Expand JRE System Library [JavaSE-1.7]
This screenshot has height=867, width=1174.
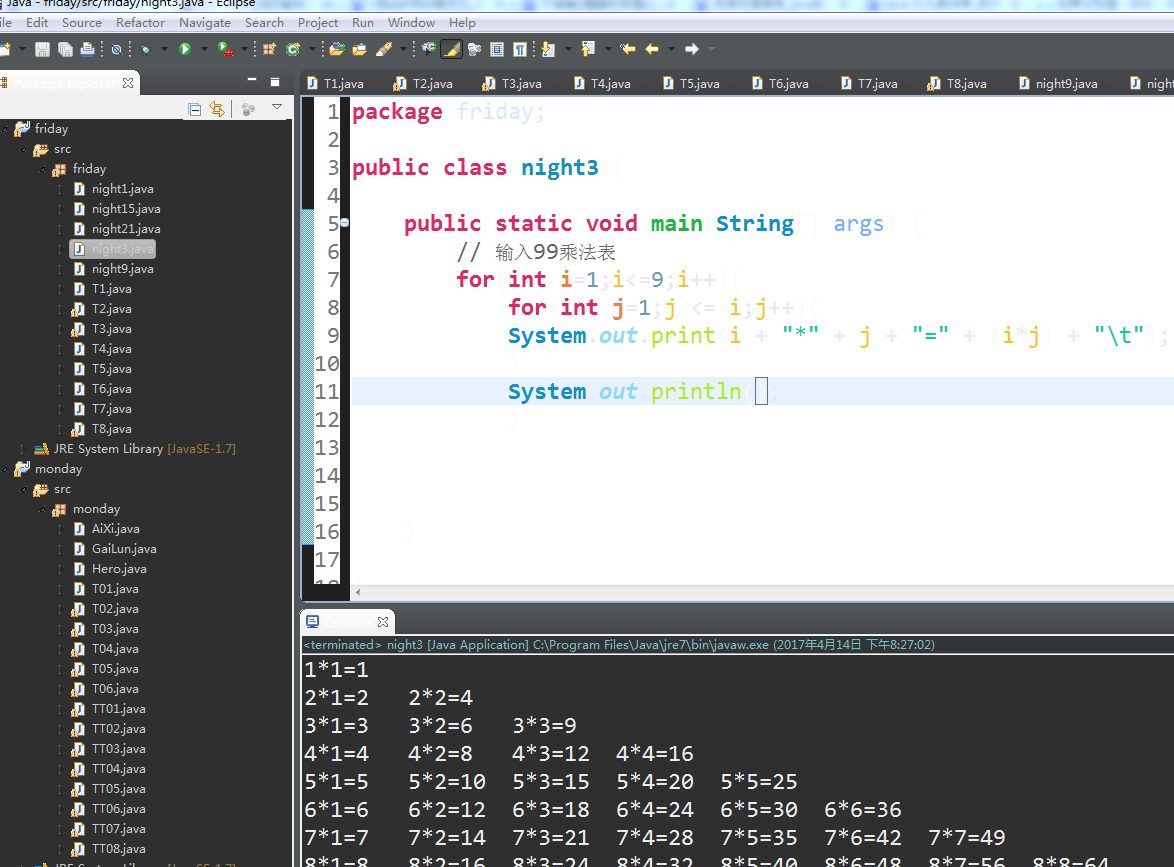pos(23,449)
